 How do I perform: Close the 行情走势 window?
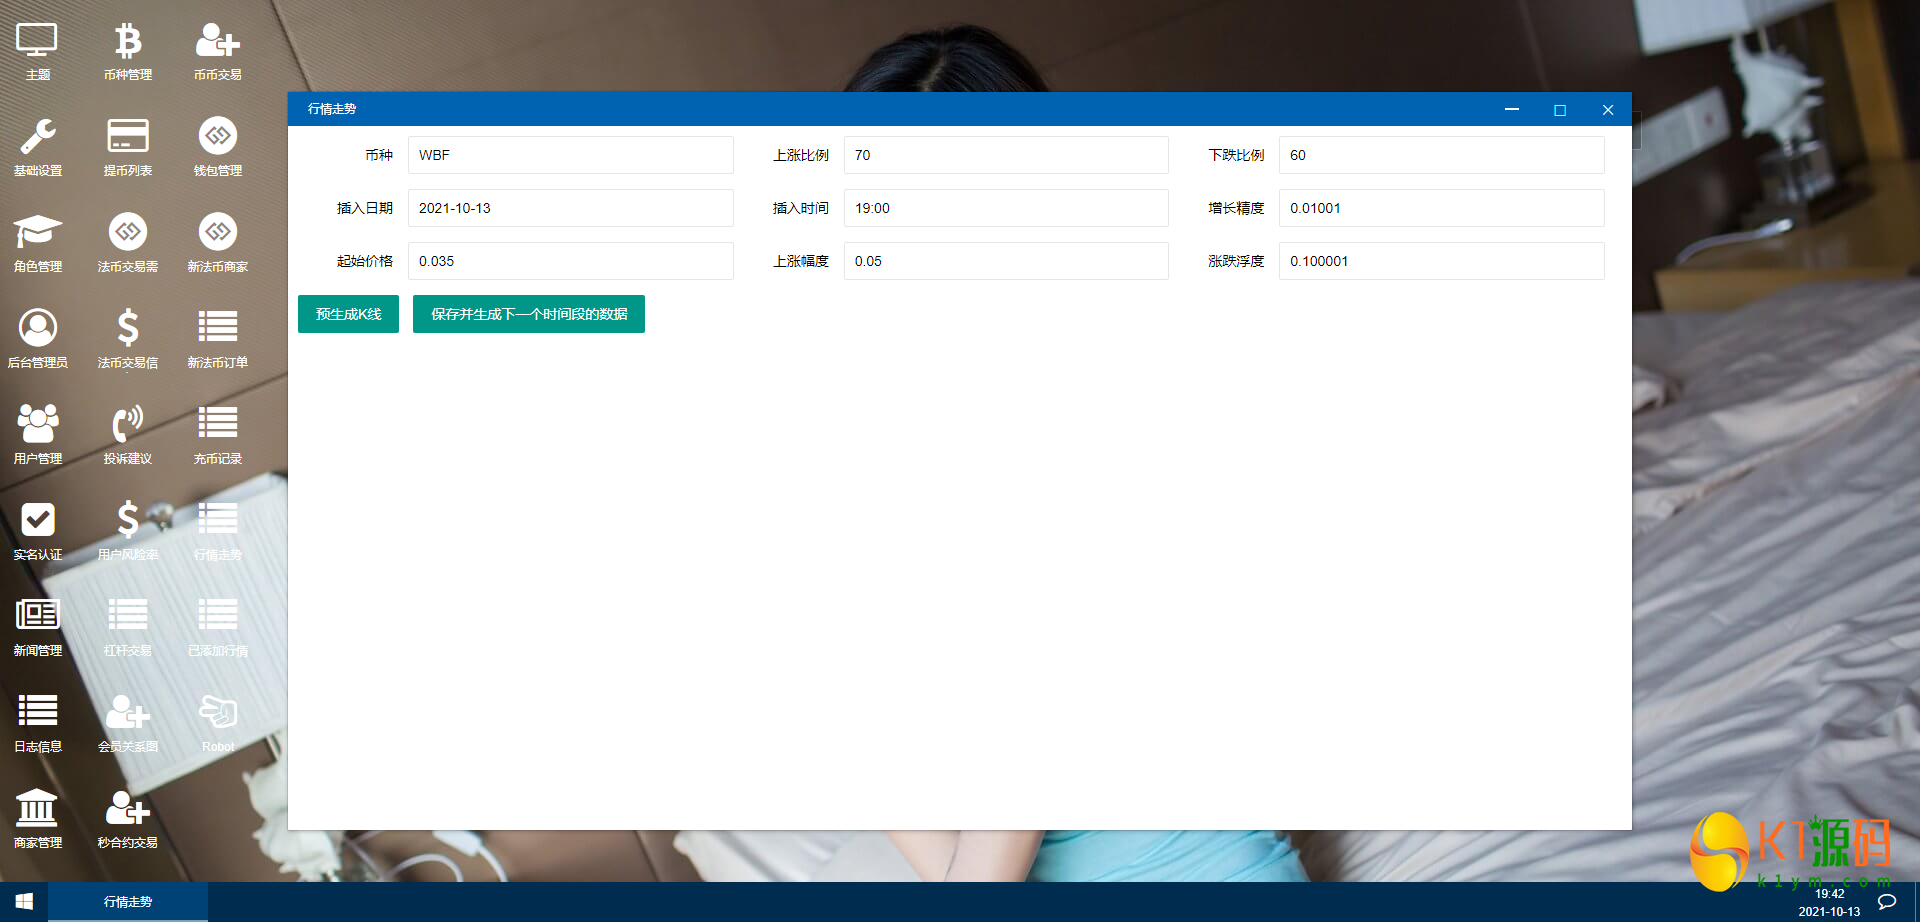coord(1608,109)
